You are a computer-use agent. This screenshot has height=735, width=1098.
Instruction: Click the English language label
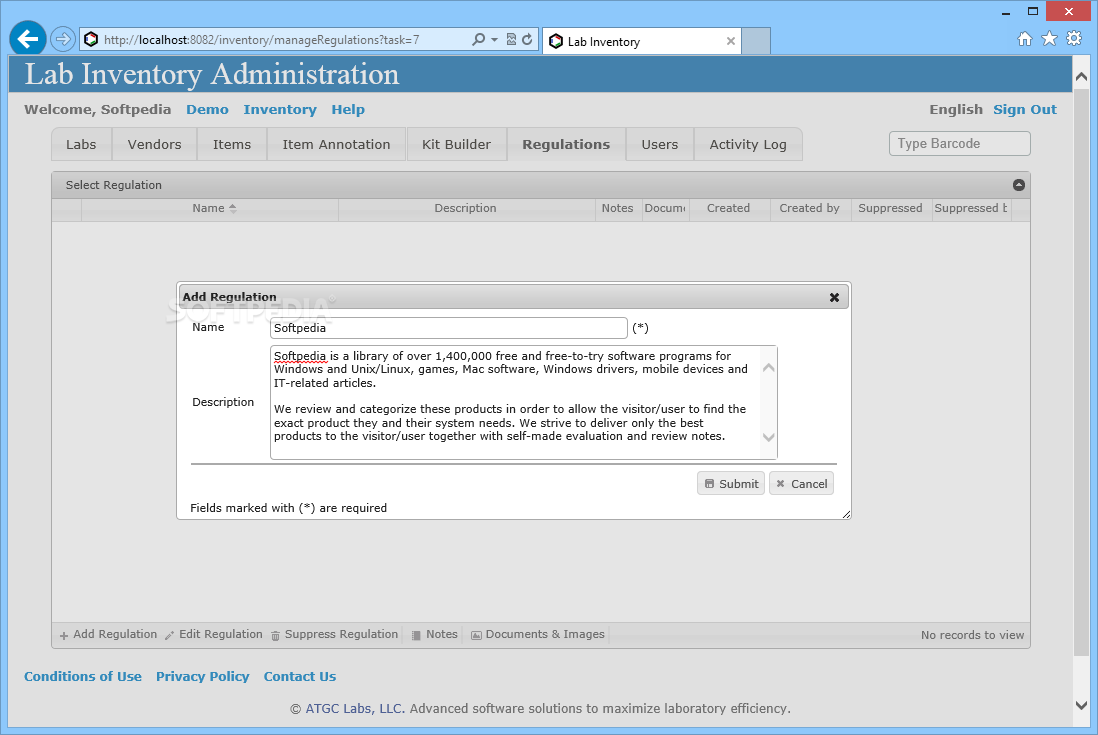pos(956,109)
